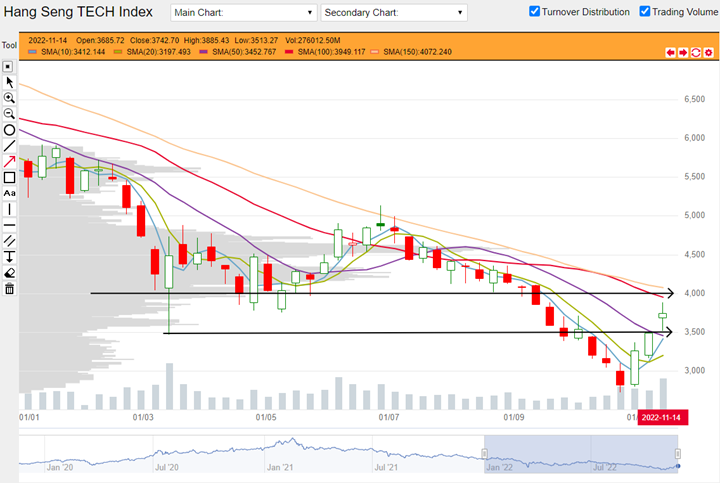Activate the eraser tool

(9, 273)
